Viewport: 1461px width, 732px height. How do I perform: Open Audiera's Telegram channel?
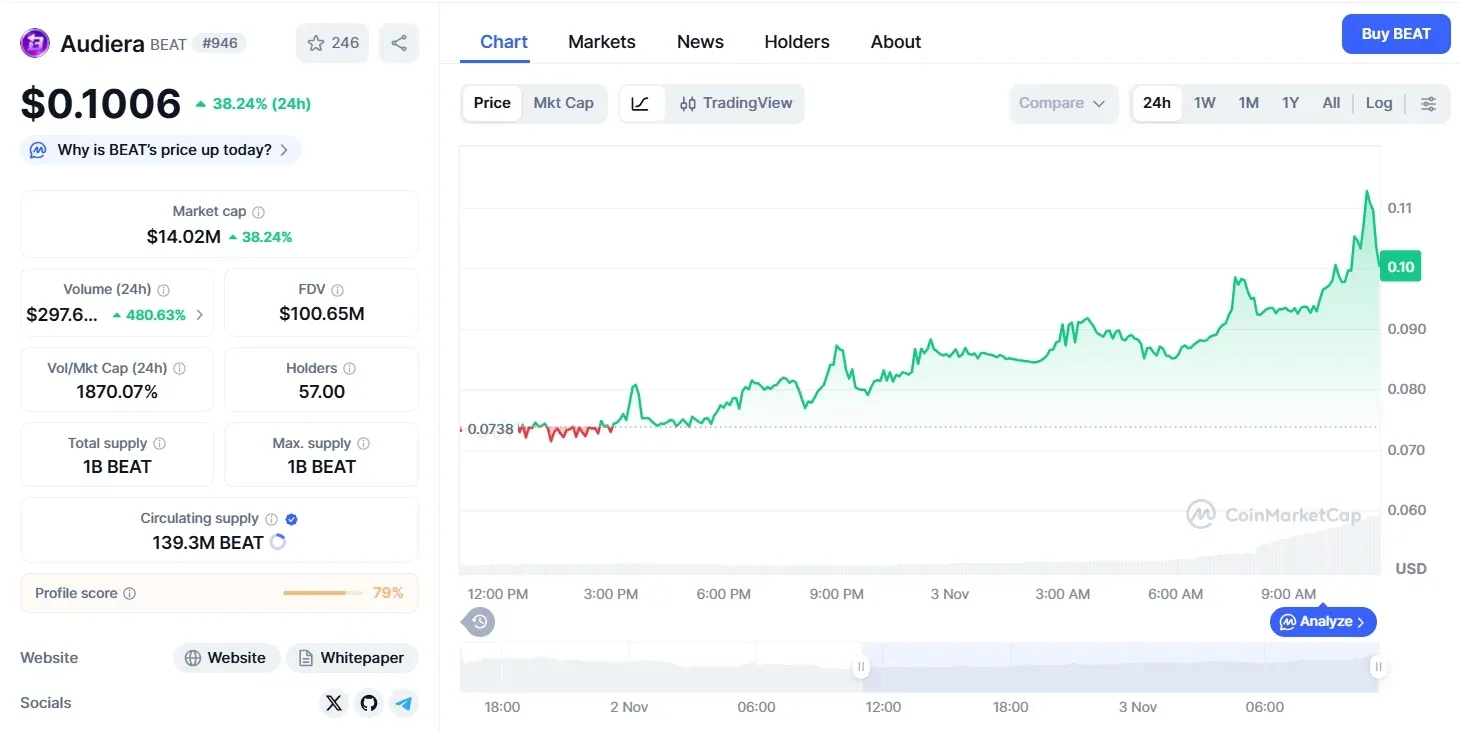(404, 703)
